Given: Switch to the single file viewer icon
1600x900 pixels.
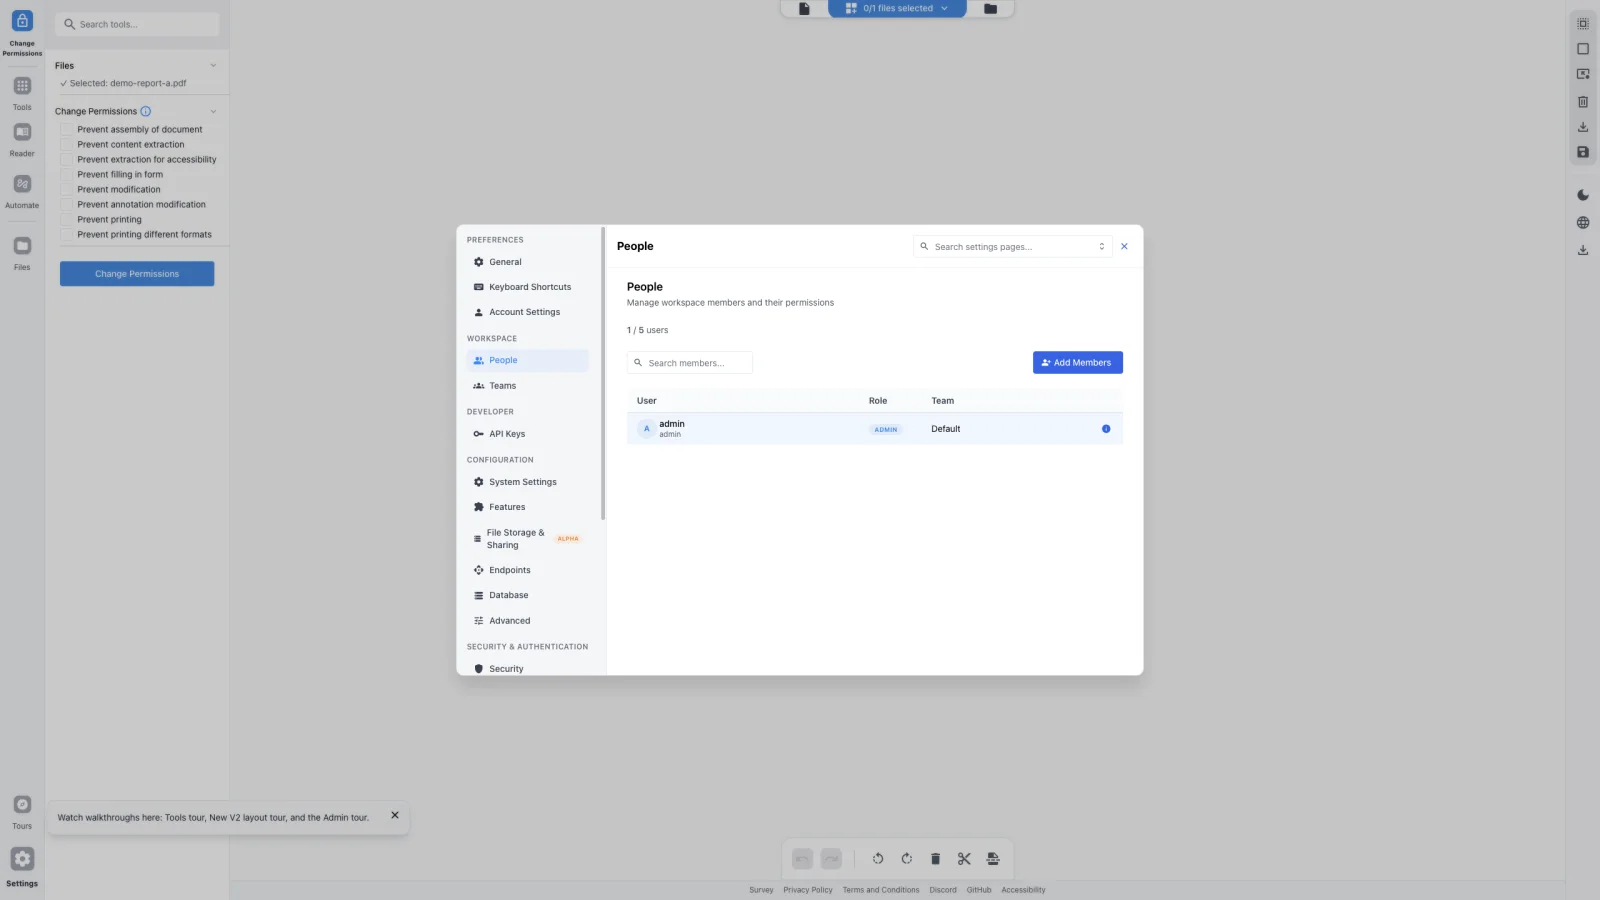Looking at the screenshot, I should tap(804, 8).
